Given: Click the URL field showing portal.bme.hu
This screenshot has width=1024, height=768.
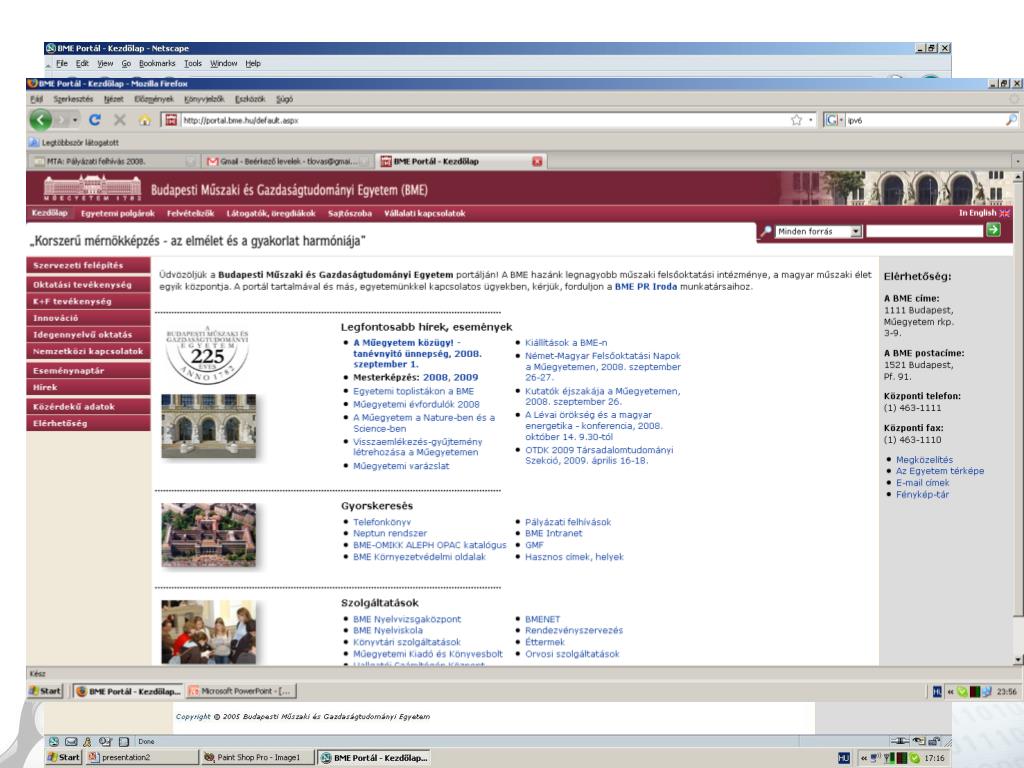Looking at the screenshot, I should tap(483, 120).
